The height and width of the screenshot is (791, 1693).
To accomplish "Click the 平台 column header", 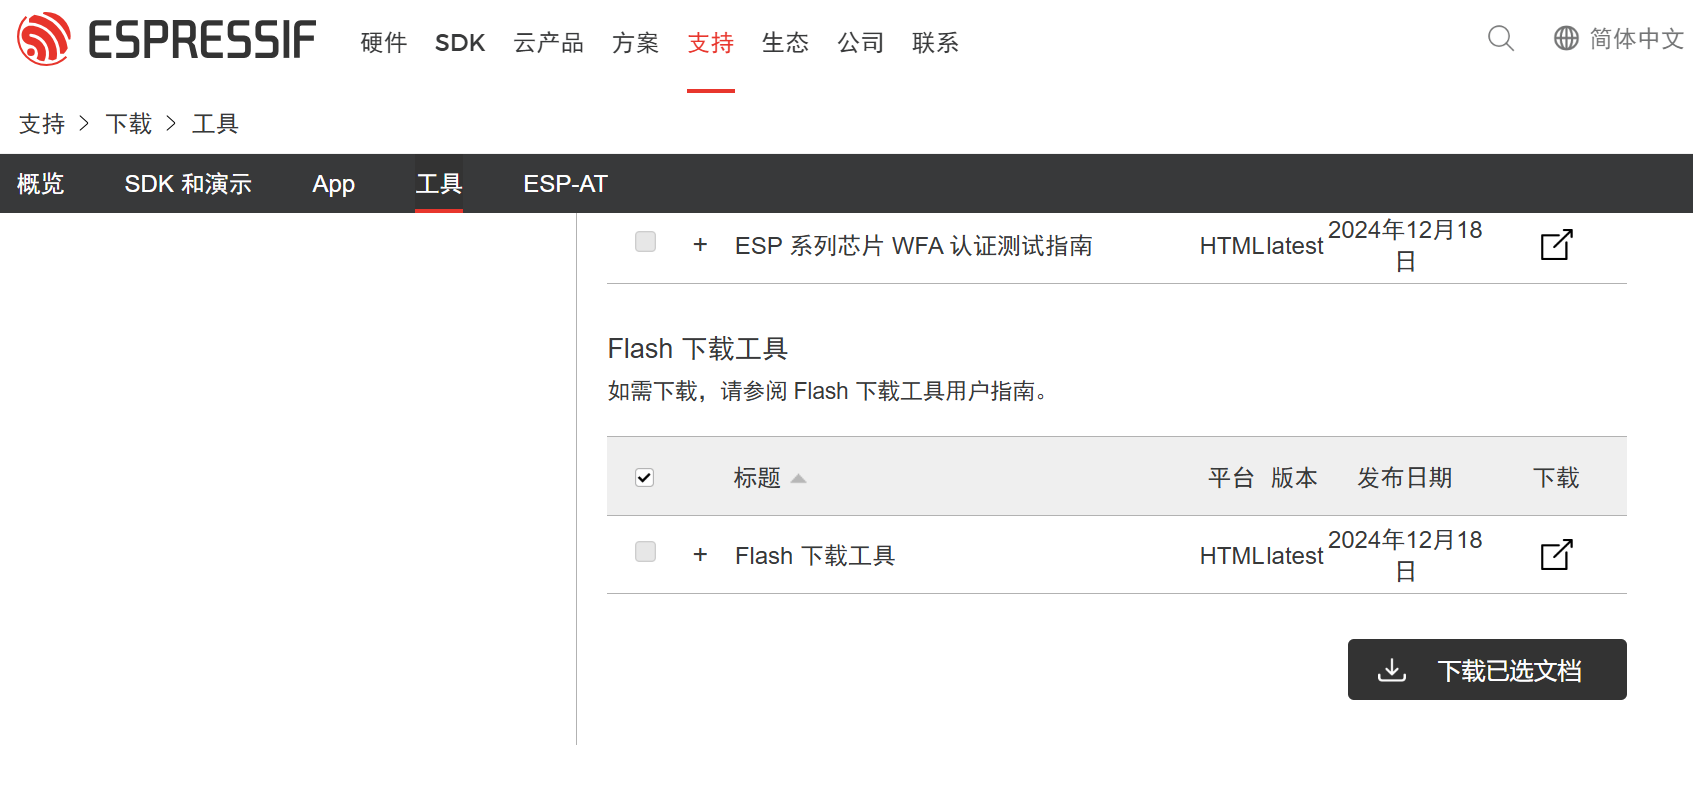I will 1231,478.
